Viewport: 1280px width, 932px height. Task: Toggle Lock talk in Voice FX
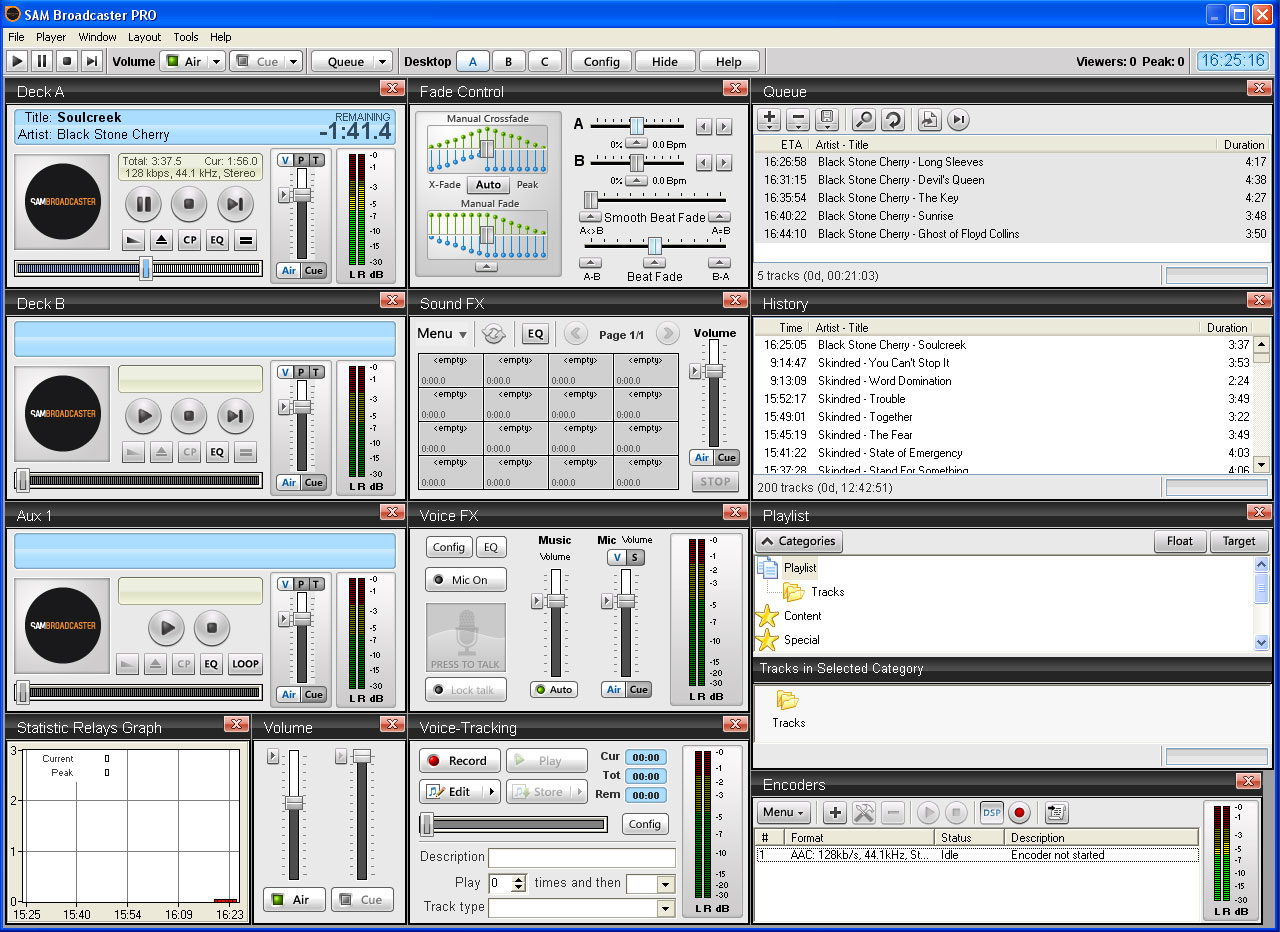[x=466, y=690]
